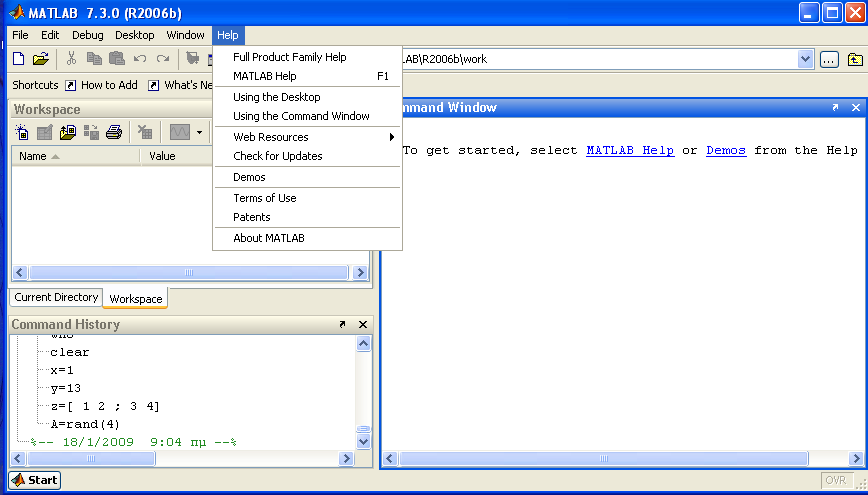
Task: Click the Print icon in Workspace toolbar
Action: pos(113,132)
